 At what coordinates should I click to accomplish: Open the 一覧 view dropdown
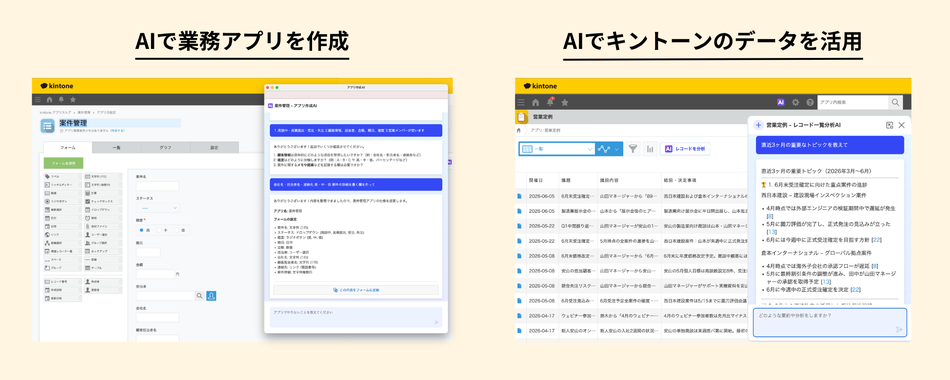tap(556, 148)
